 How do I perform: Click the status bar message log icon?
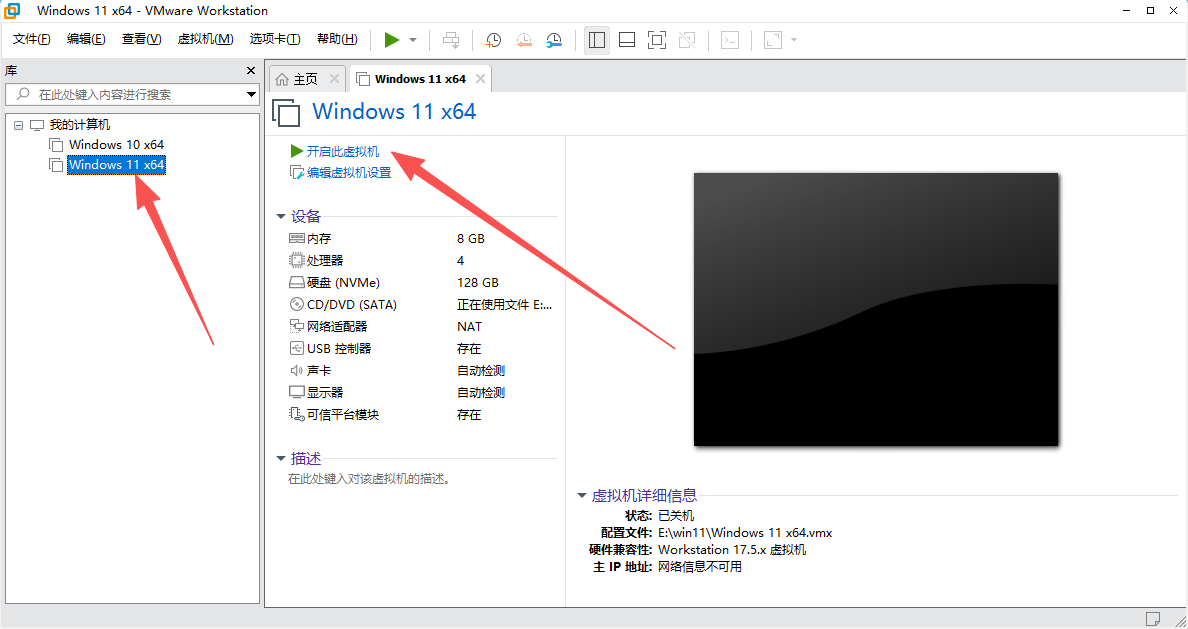point(1152,618)
